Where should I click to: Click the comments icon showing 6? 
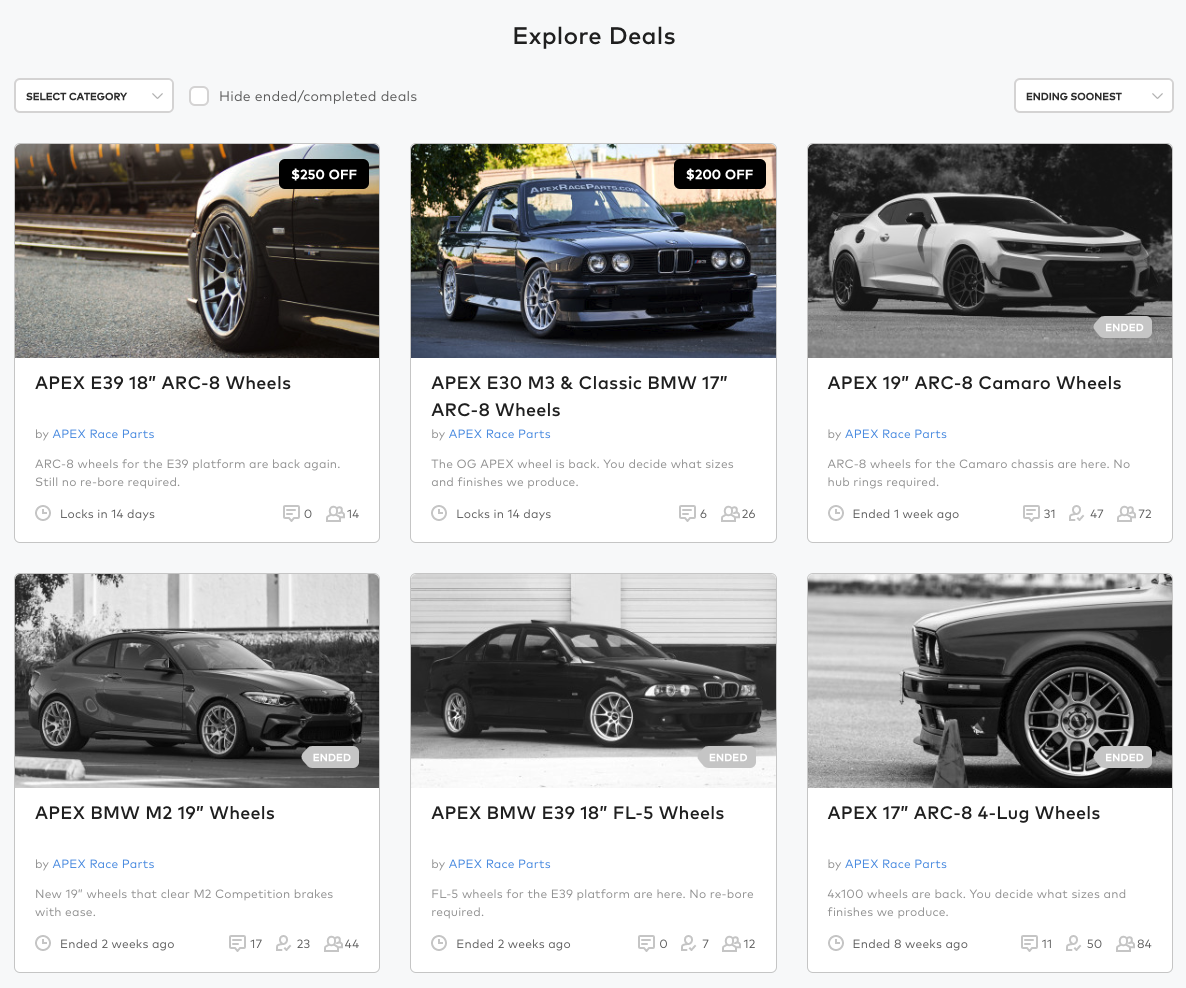pos(687,514)
